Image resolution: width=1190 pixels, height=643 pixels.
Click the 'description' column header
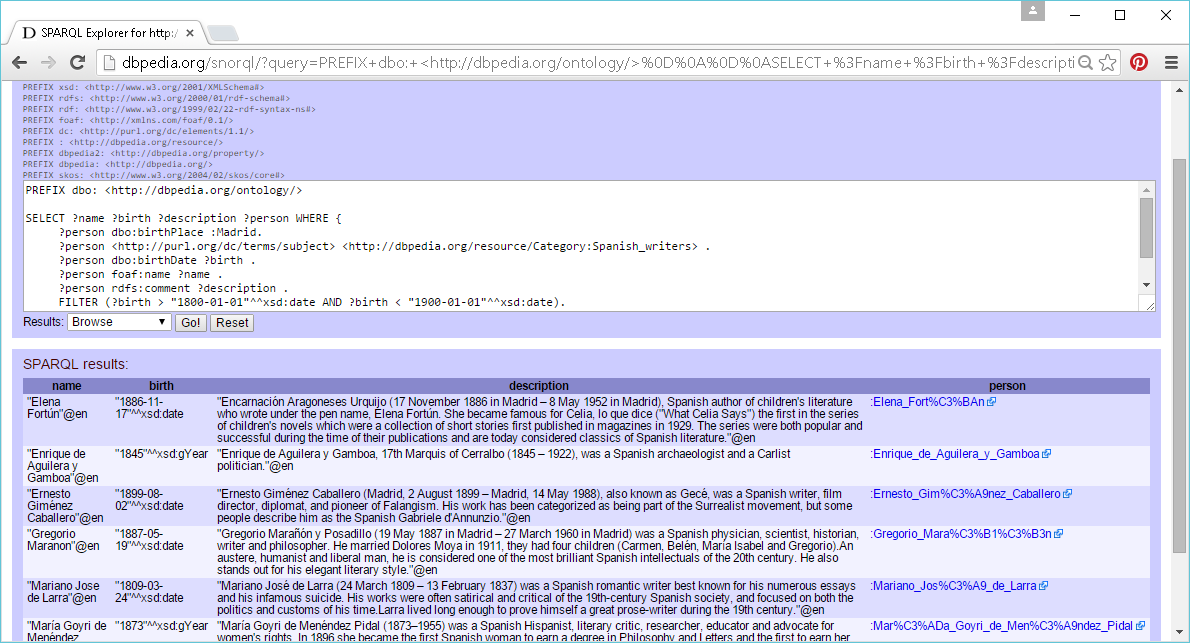point(539,386)
